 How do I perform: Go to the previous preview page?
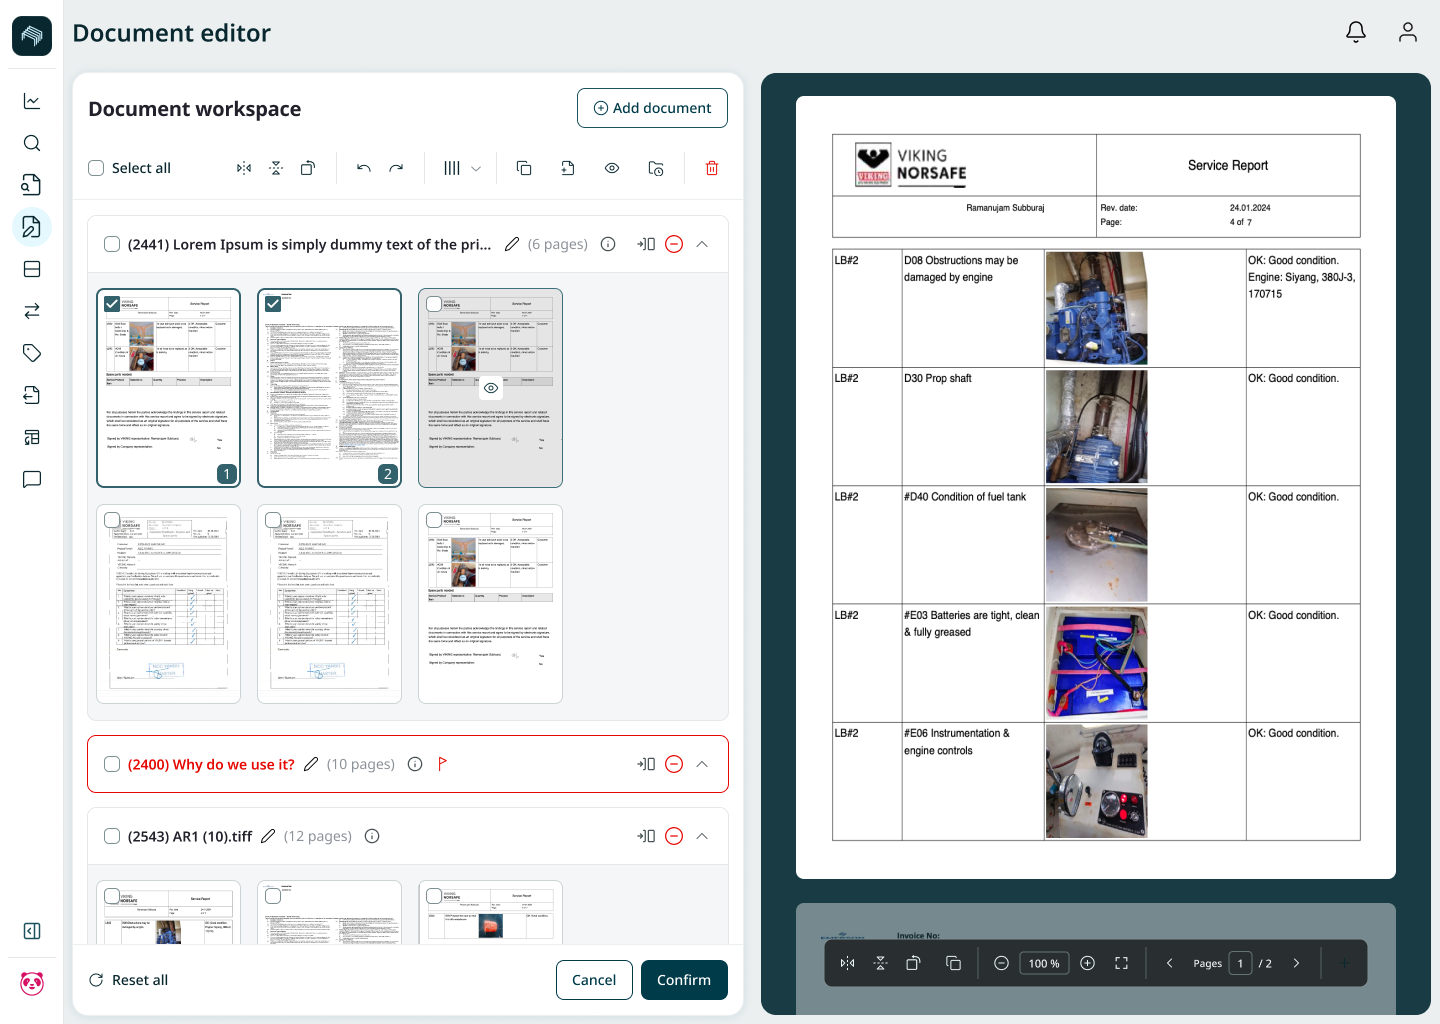[x=1169, y=963]
